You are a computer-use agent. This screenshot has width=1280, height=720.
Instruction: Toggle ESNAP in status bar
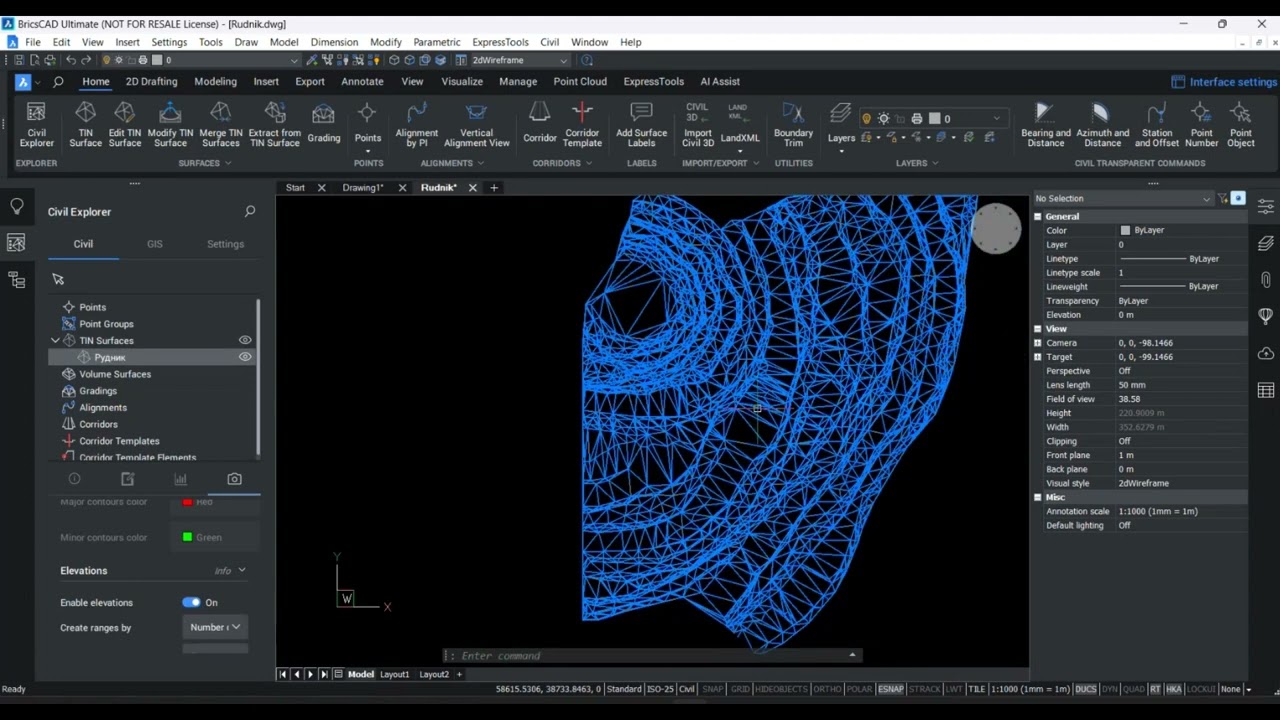coord(890,689)
